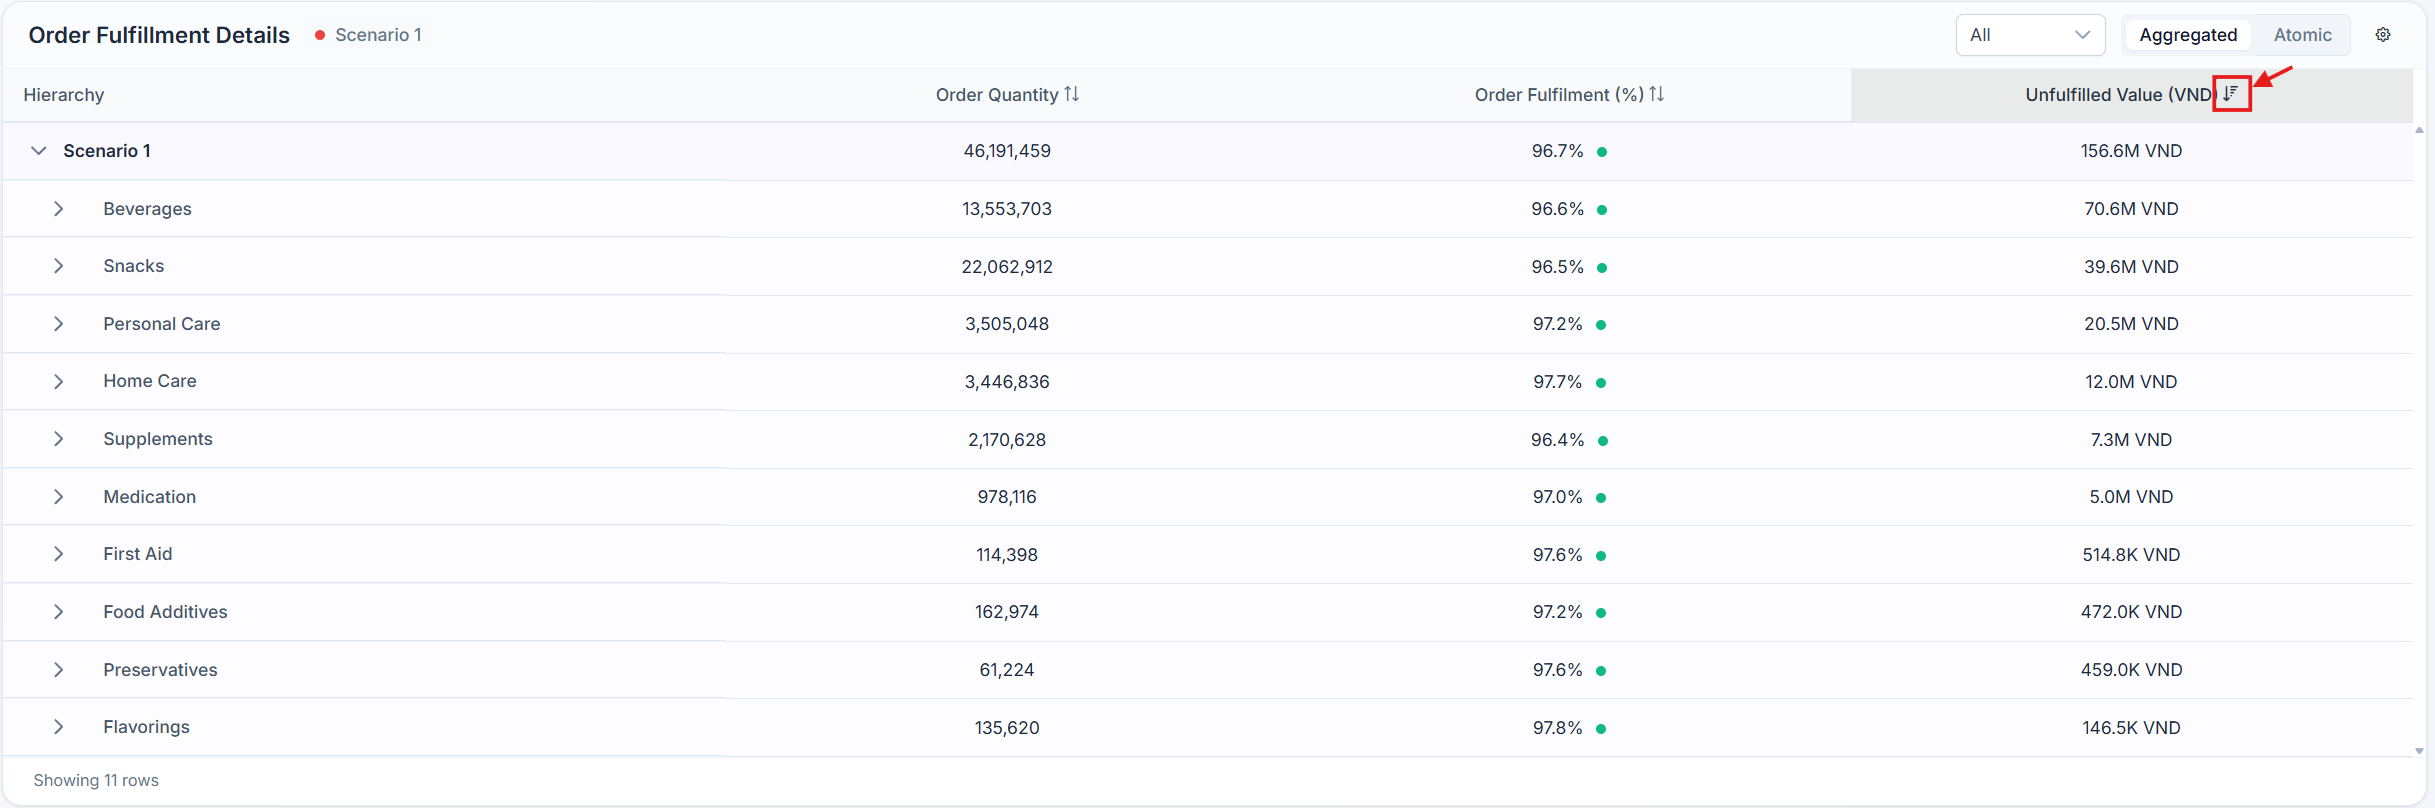Click the Flavorings row label
This screenshot has height=808, width=2435.
(146, 727)
